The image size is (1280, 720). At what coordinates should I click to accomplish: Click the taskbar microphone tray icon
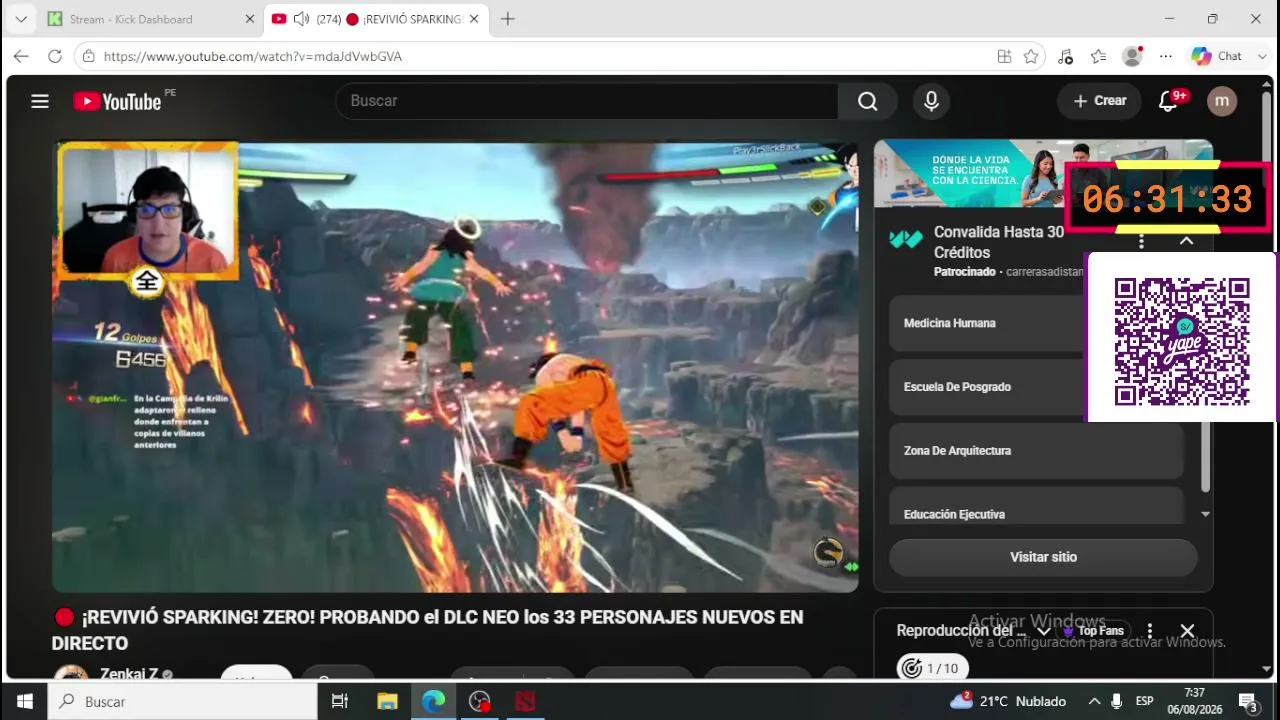(x=1117, y=701)
